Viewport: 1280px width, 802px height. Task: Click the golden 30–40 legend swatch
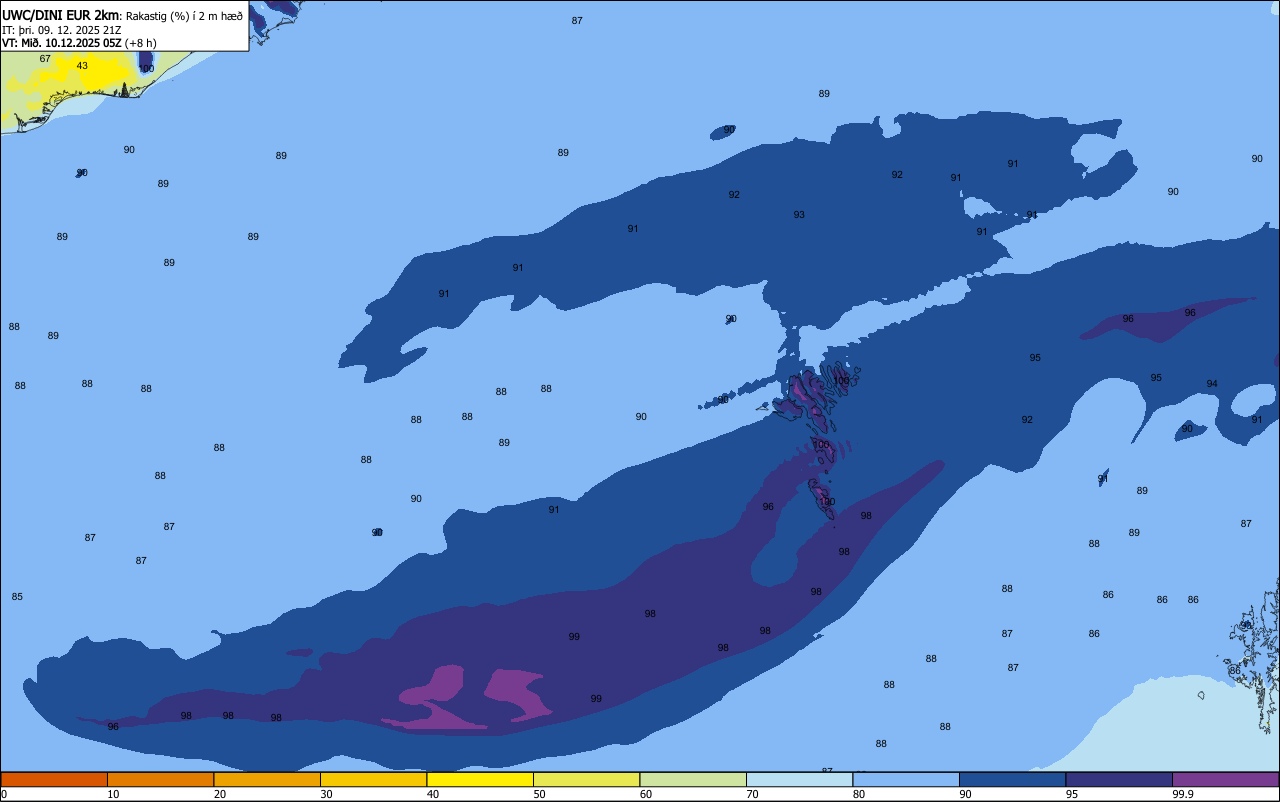click(x=373, y=779)
